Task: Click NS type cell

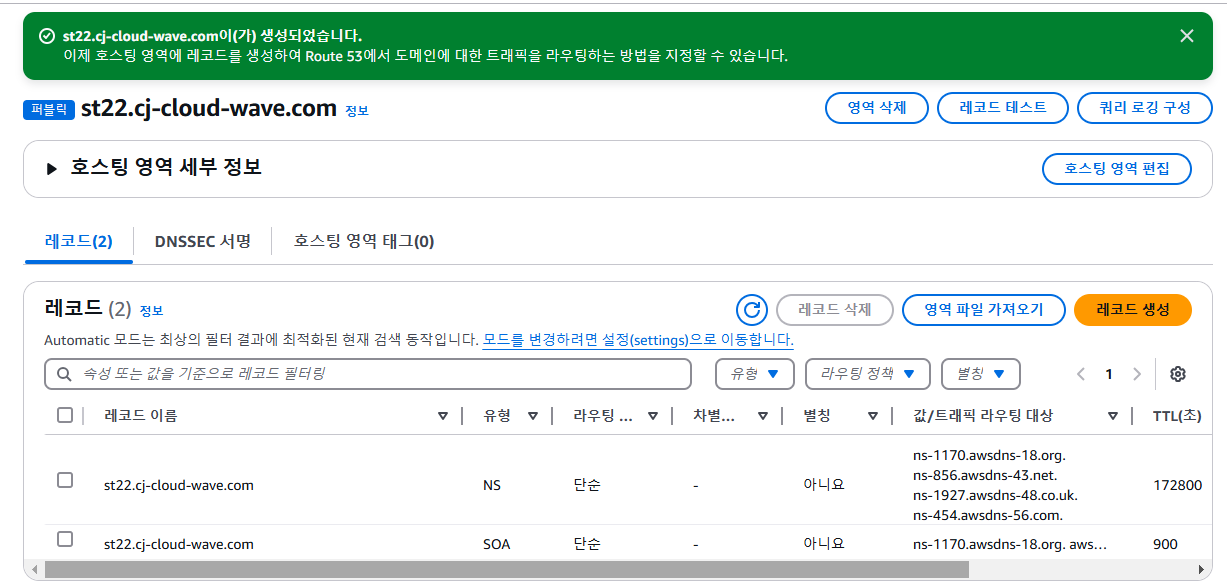Action: 492,485
